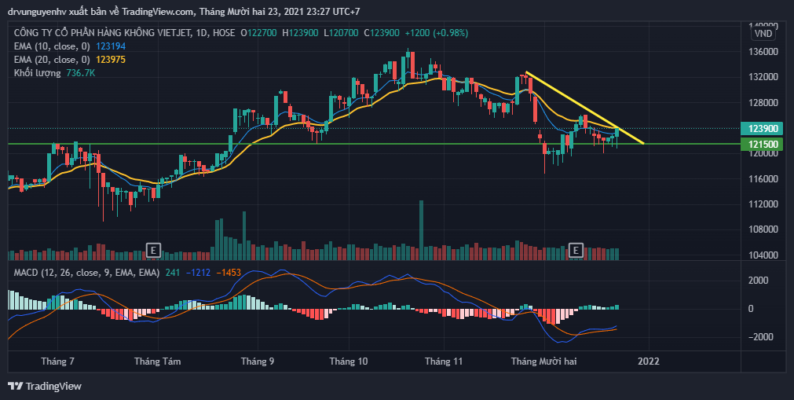Click the Tháng 10 time axis label
This screenshot has height=400, width=794.
click(348, 362)
